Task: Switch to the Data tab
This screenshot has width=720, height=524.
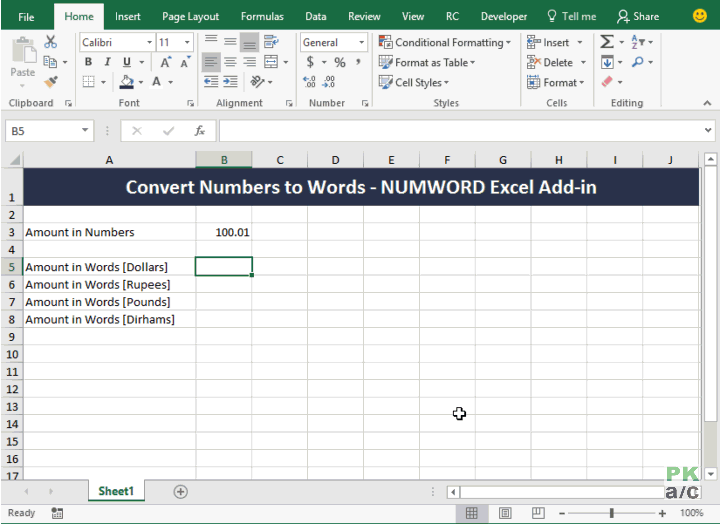Action: 316,17
